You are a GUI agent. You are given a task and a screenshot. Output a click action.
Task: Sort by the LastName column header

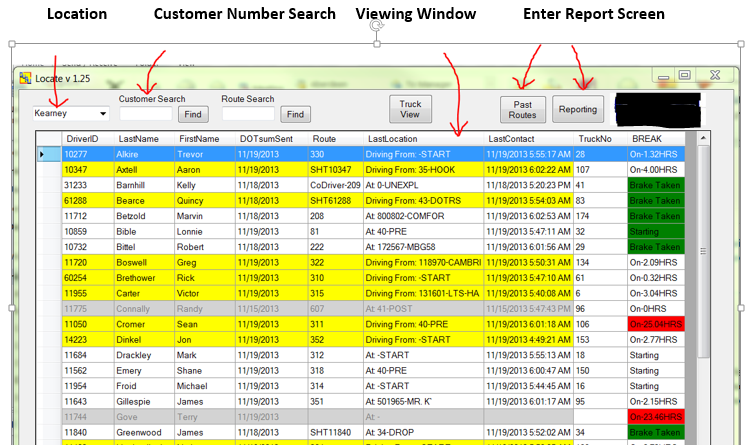pos(145,139)
